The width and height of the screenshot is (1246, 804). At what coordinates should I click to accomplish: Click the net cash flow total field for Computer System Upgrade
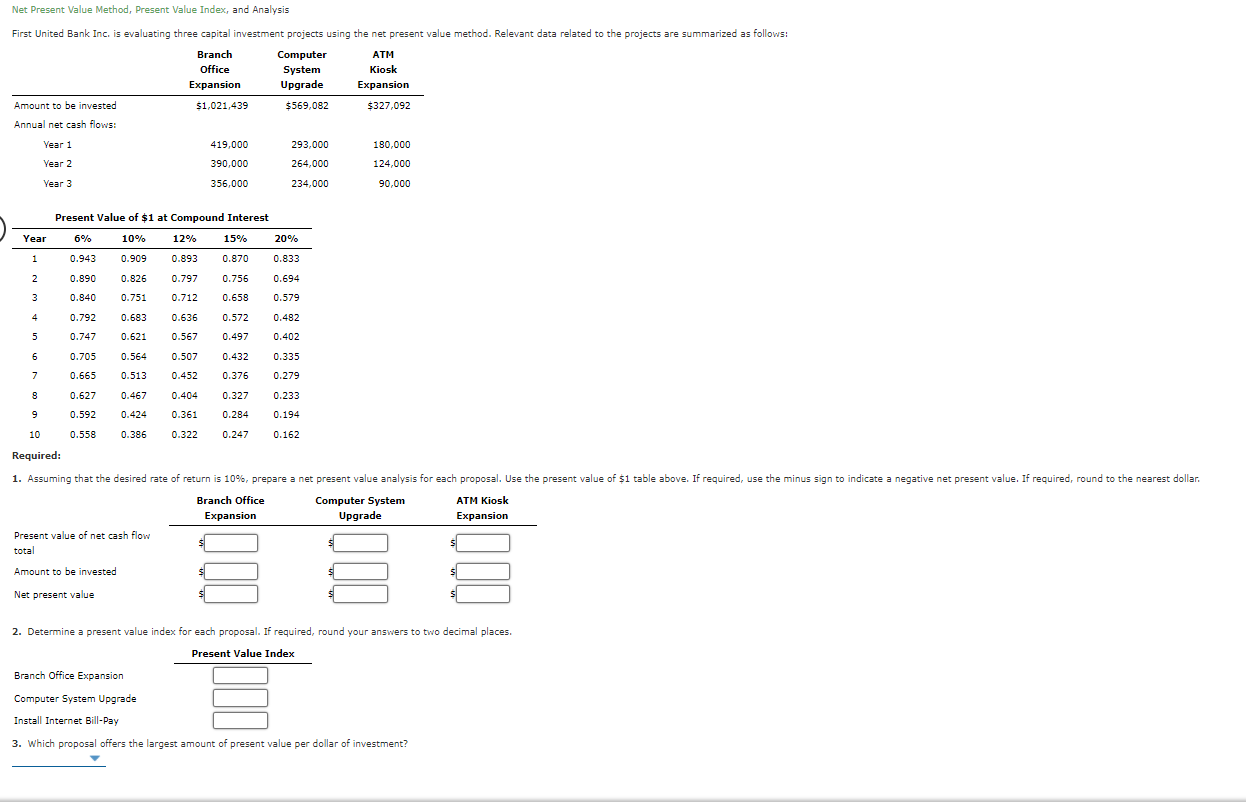360,542
